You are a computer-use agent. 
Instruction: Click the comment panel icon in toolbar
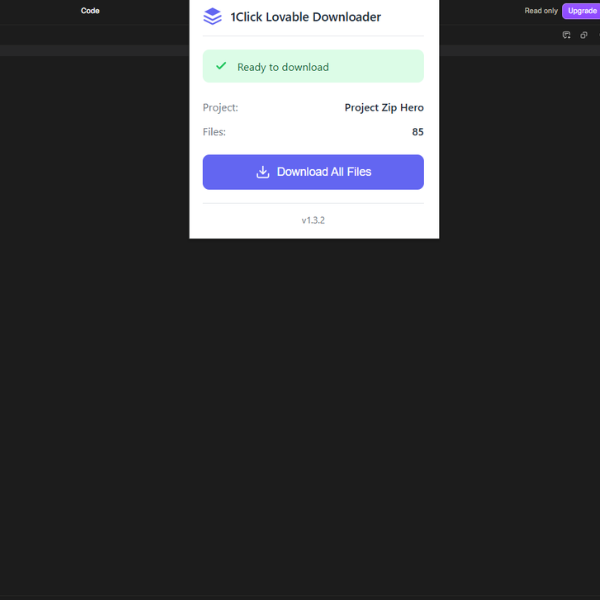tap(566, 35)
